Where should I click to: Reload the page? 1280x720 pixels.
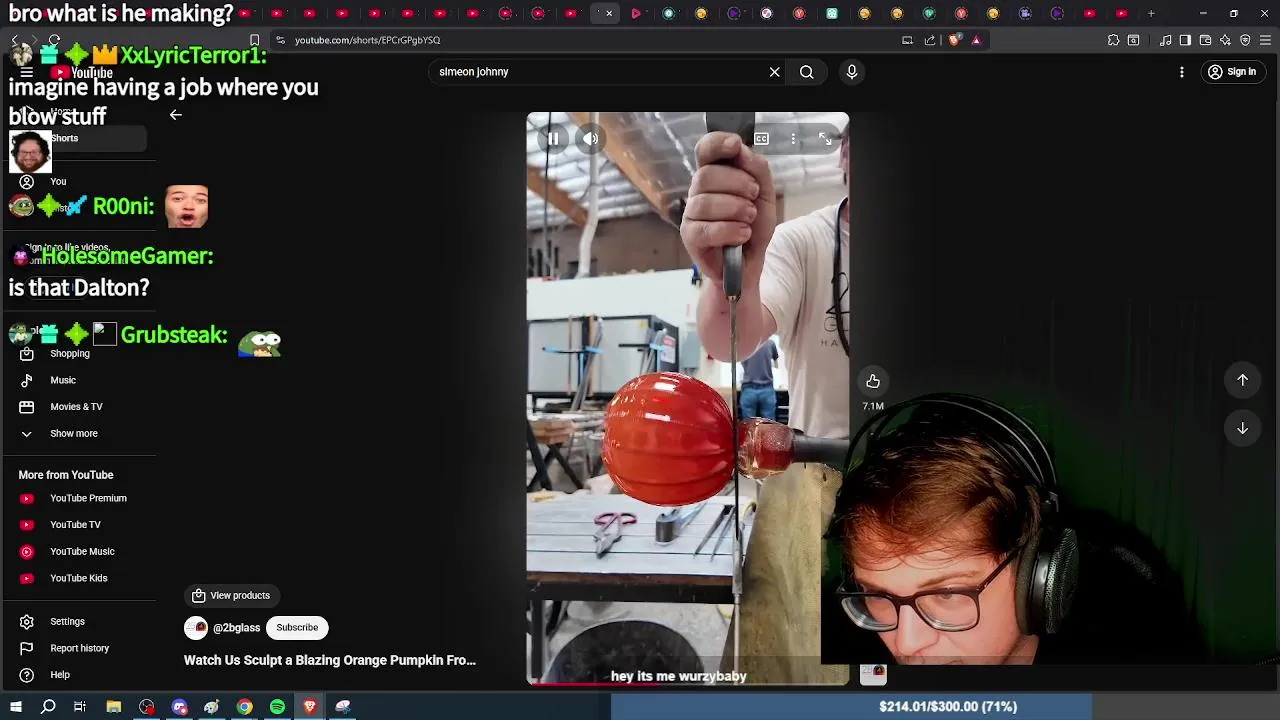tap(54, 40)
